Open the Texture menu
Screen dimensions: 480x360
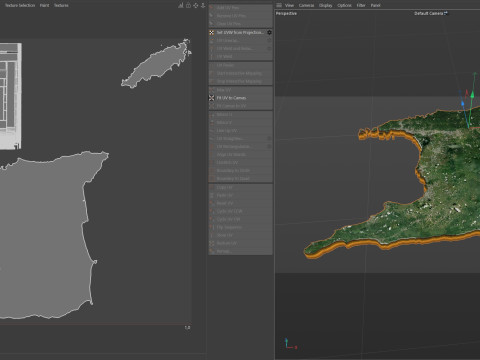click(61, 5)
